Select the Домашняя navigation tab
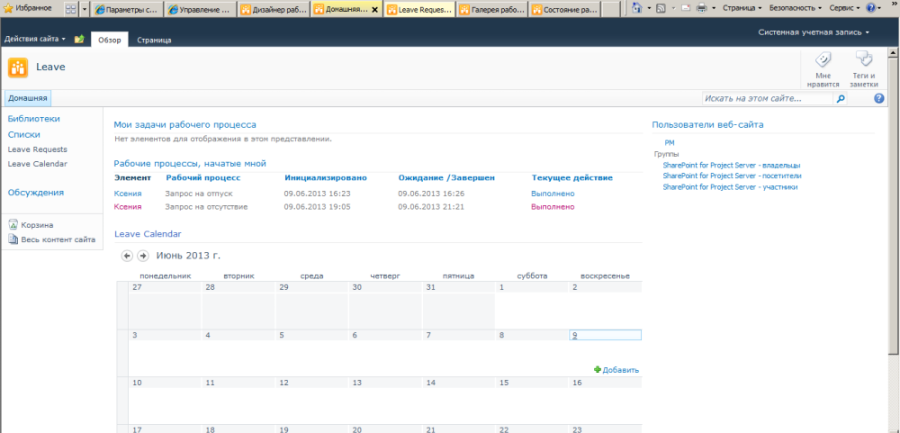Viewport: 900px width, 433px height. pos(28,98)
